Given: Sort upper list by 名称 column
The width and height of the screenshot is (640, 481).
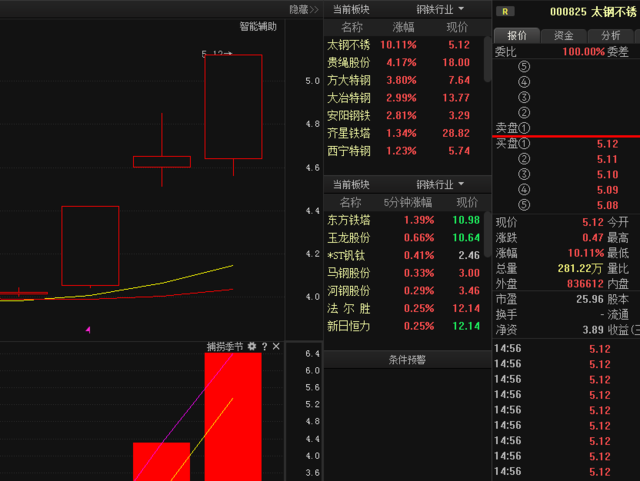Looking at the screenshot, I should click(x=352, y=27).
